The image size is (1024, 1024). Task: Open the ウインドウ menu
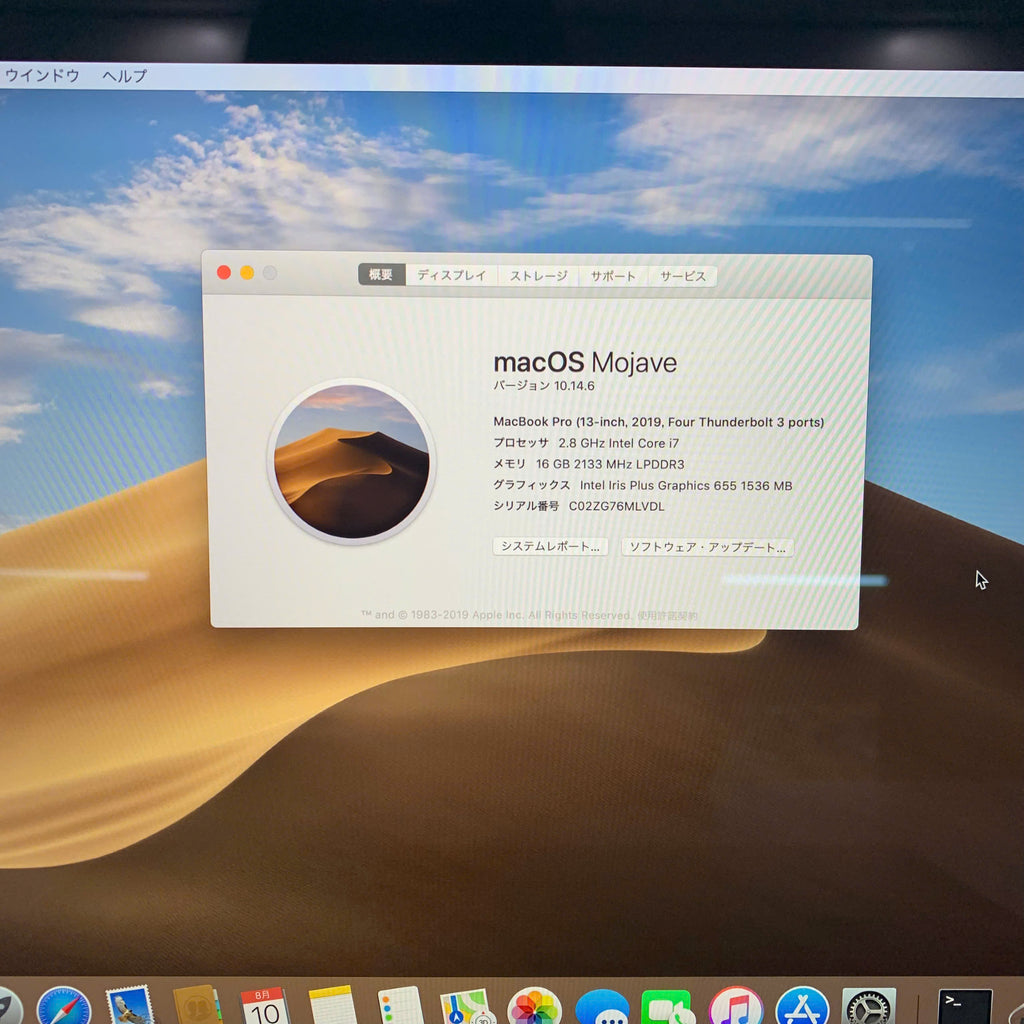click(42, 76)
